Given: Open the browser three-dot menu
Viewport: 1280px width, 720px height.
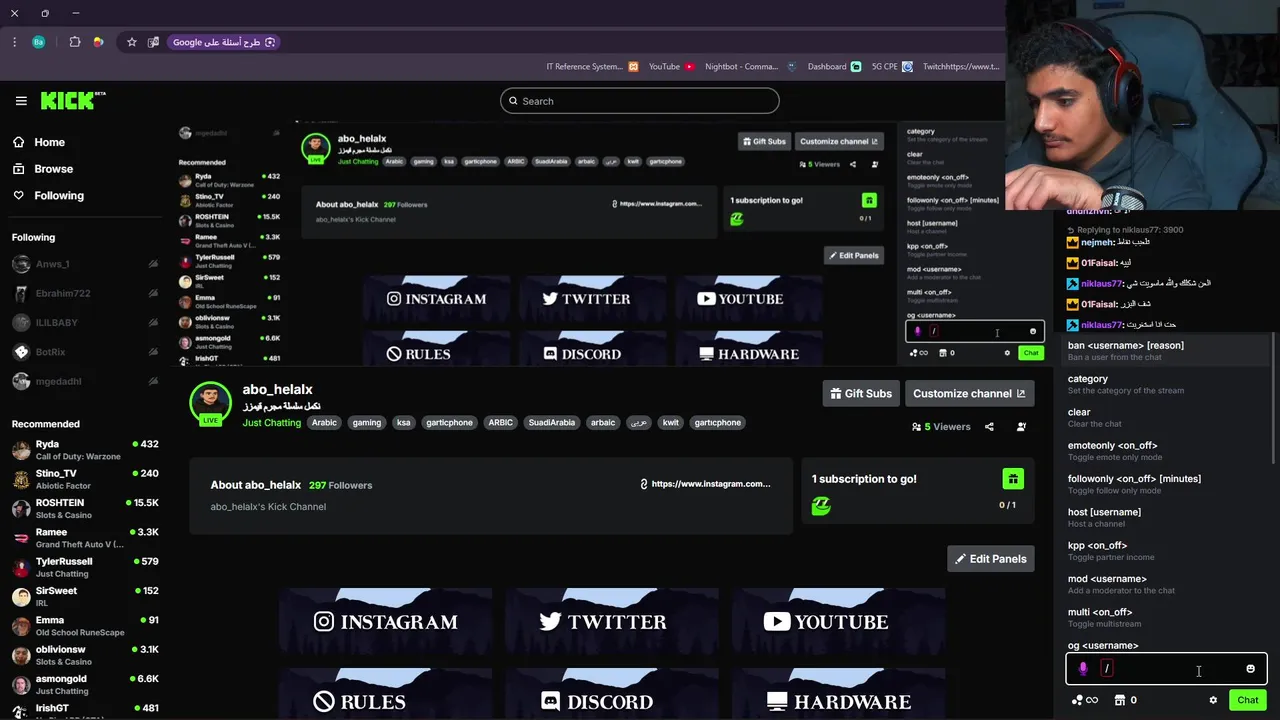Looking at the screenshot, I should coord(14,42).
